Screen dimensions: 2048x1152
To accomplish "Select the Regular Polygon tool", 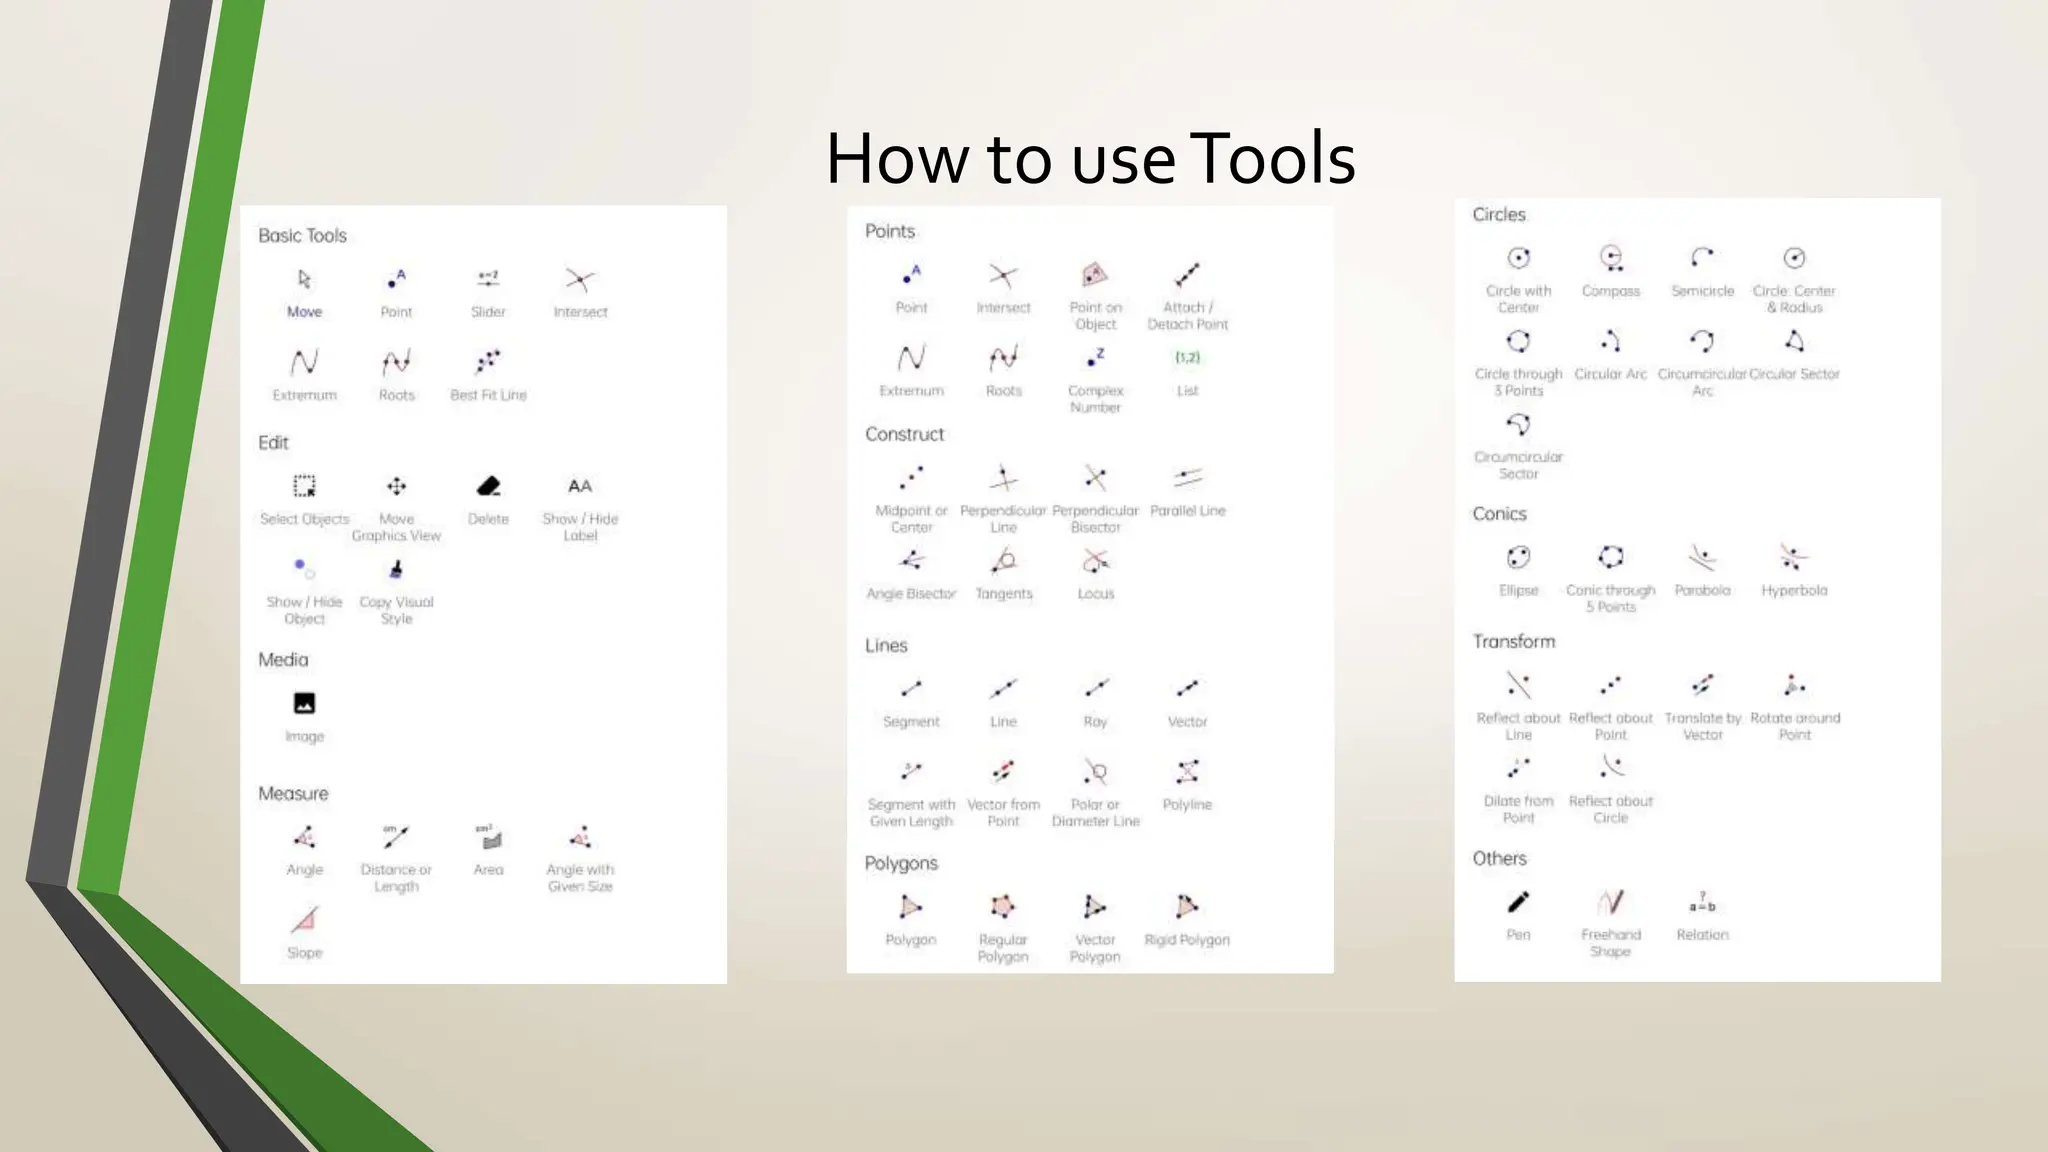I will tap(1003, 907).
